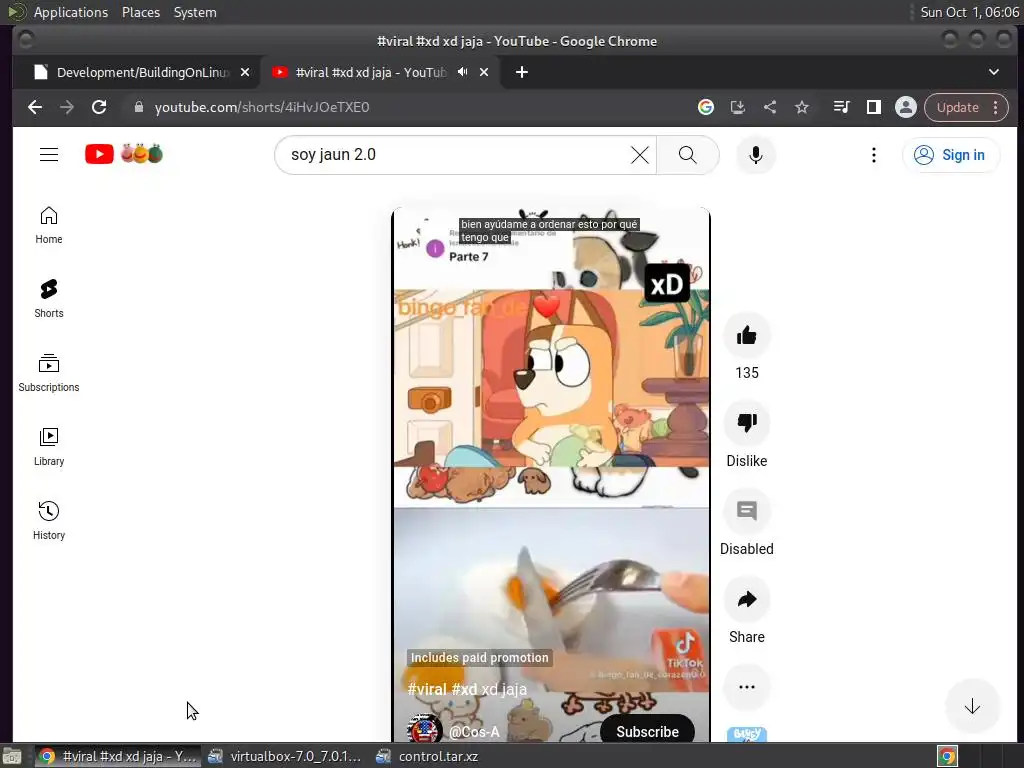This screenshot has height=768, width=1024.
Task: Click Chrome taskbar window entry
Action: (118, 756)
